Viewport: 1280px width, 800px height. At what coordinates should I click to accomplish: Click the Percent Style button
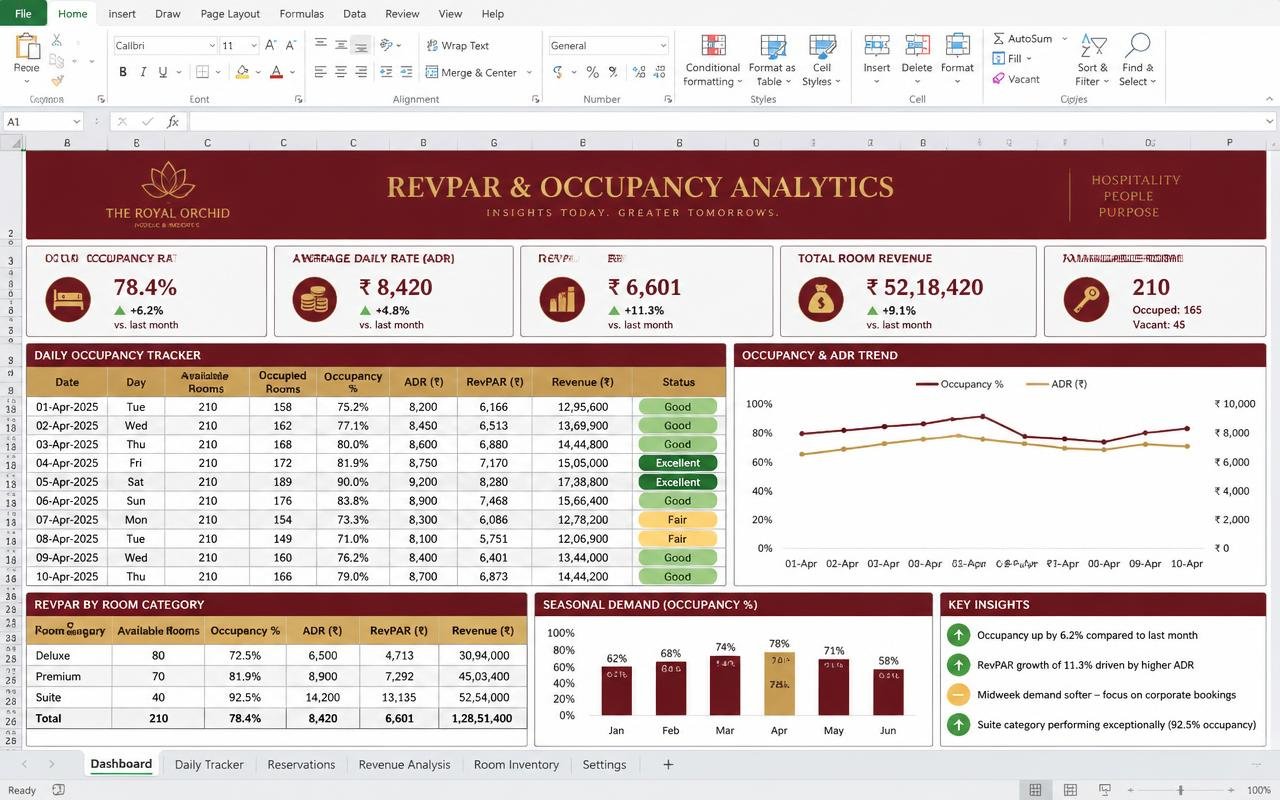point(592,72)
